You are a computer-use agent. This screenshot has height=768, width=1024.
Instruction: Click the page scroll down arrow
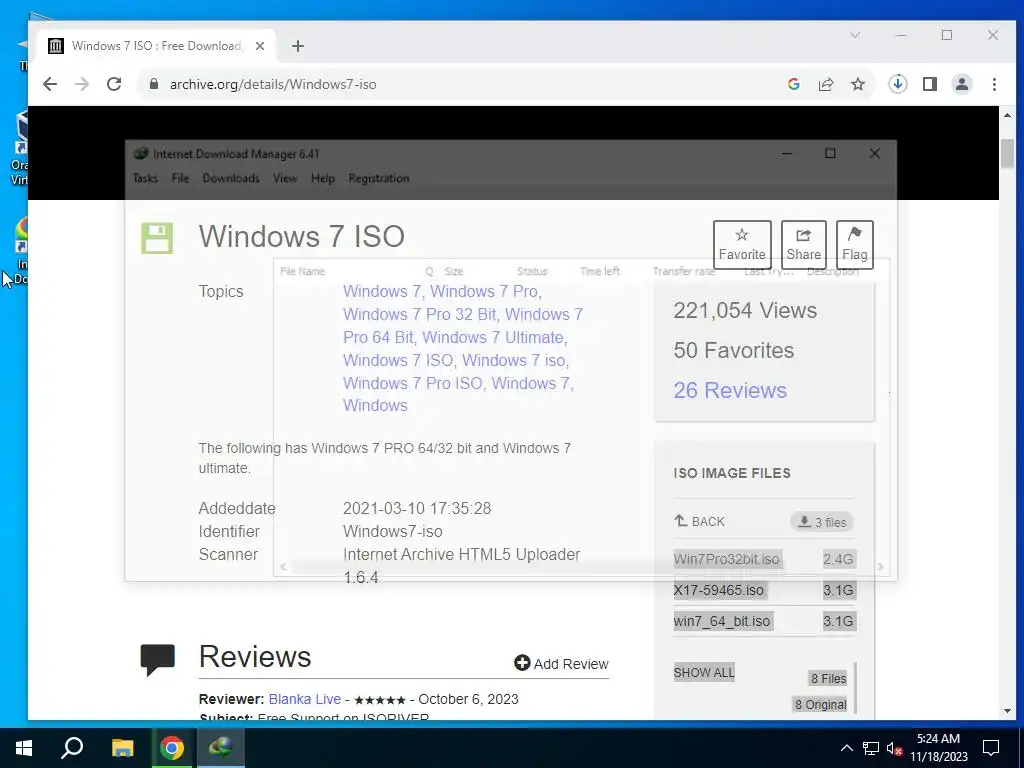tap(1007, 711)
